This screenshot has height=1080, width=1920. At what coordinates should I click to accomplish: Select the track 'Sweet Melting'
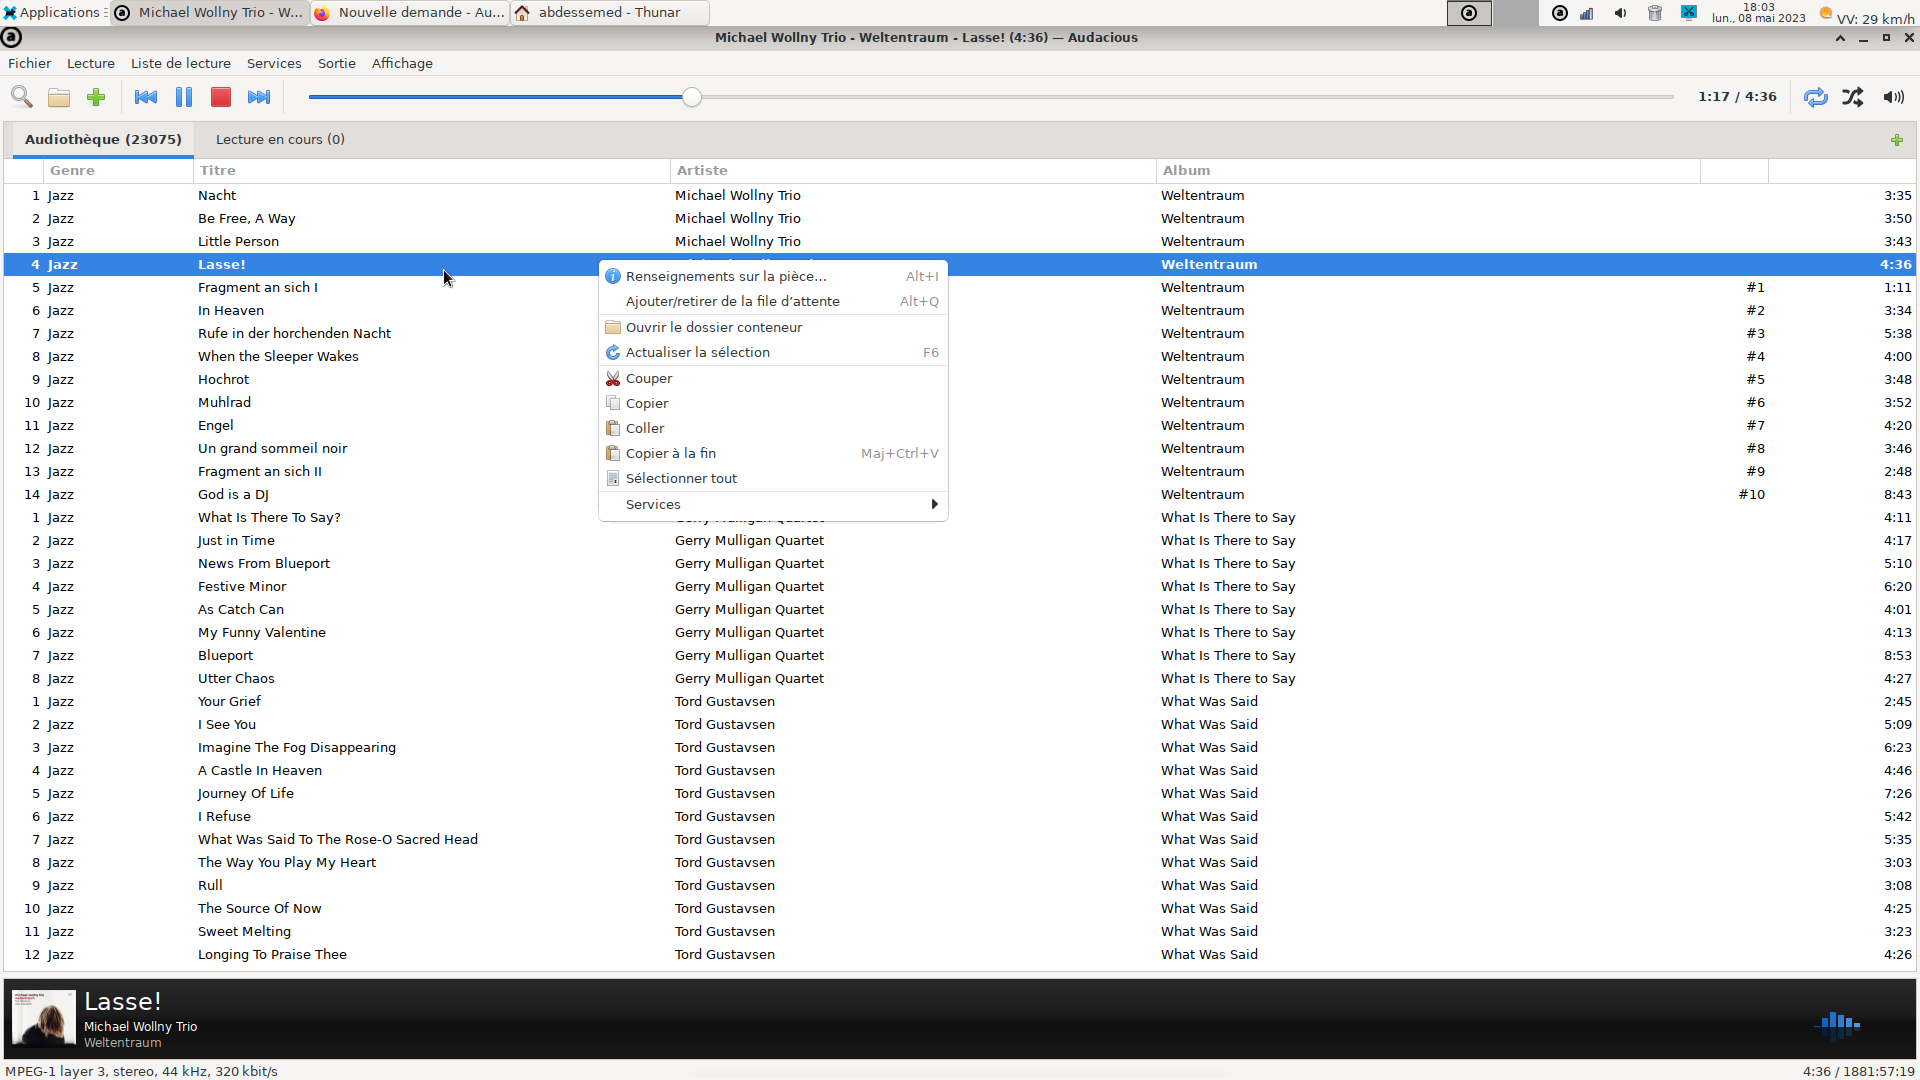[960, 931]
